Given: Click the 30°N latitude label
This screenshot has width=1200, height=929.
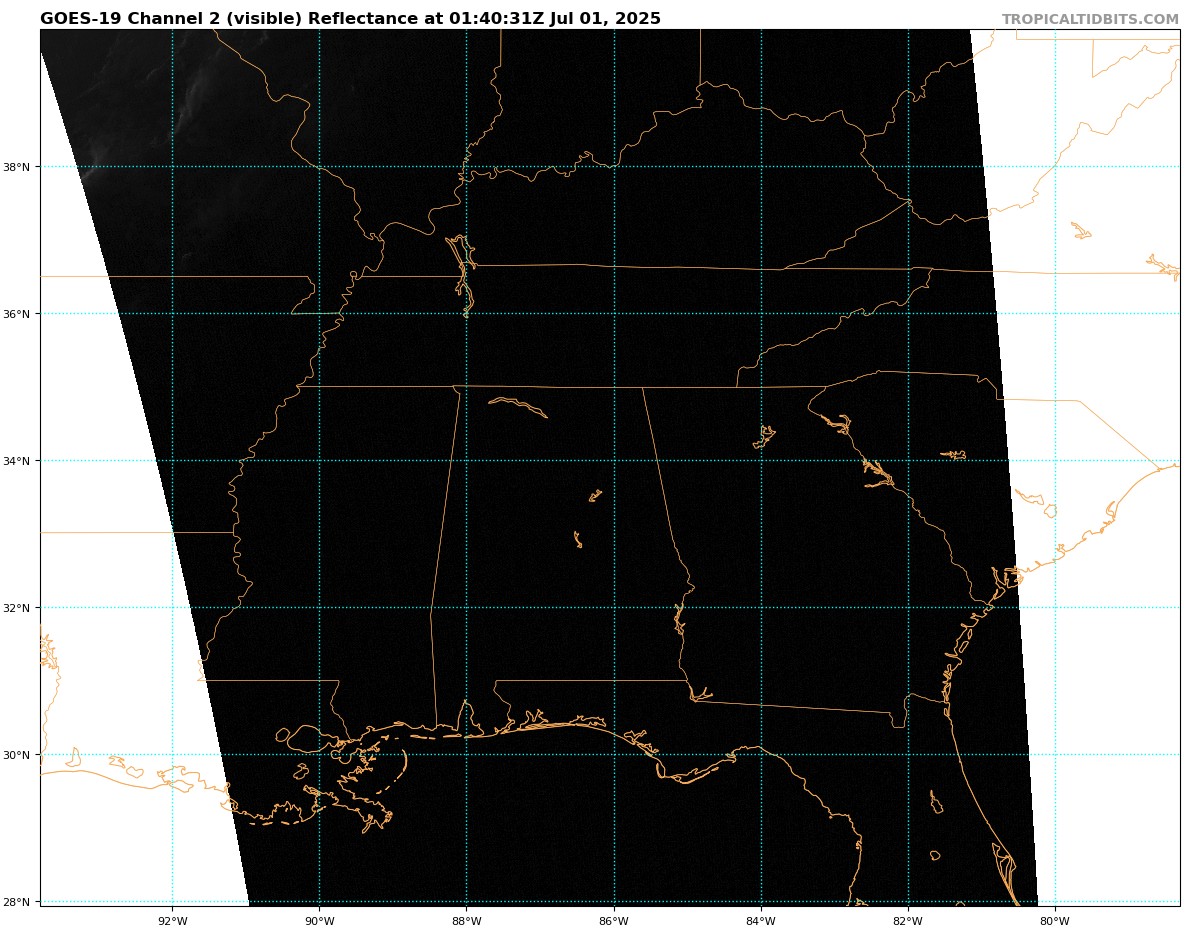Looking at the screenshot, I should click(17, 755).
